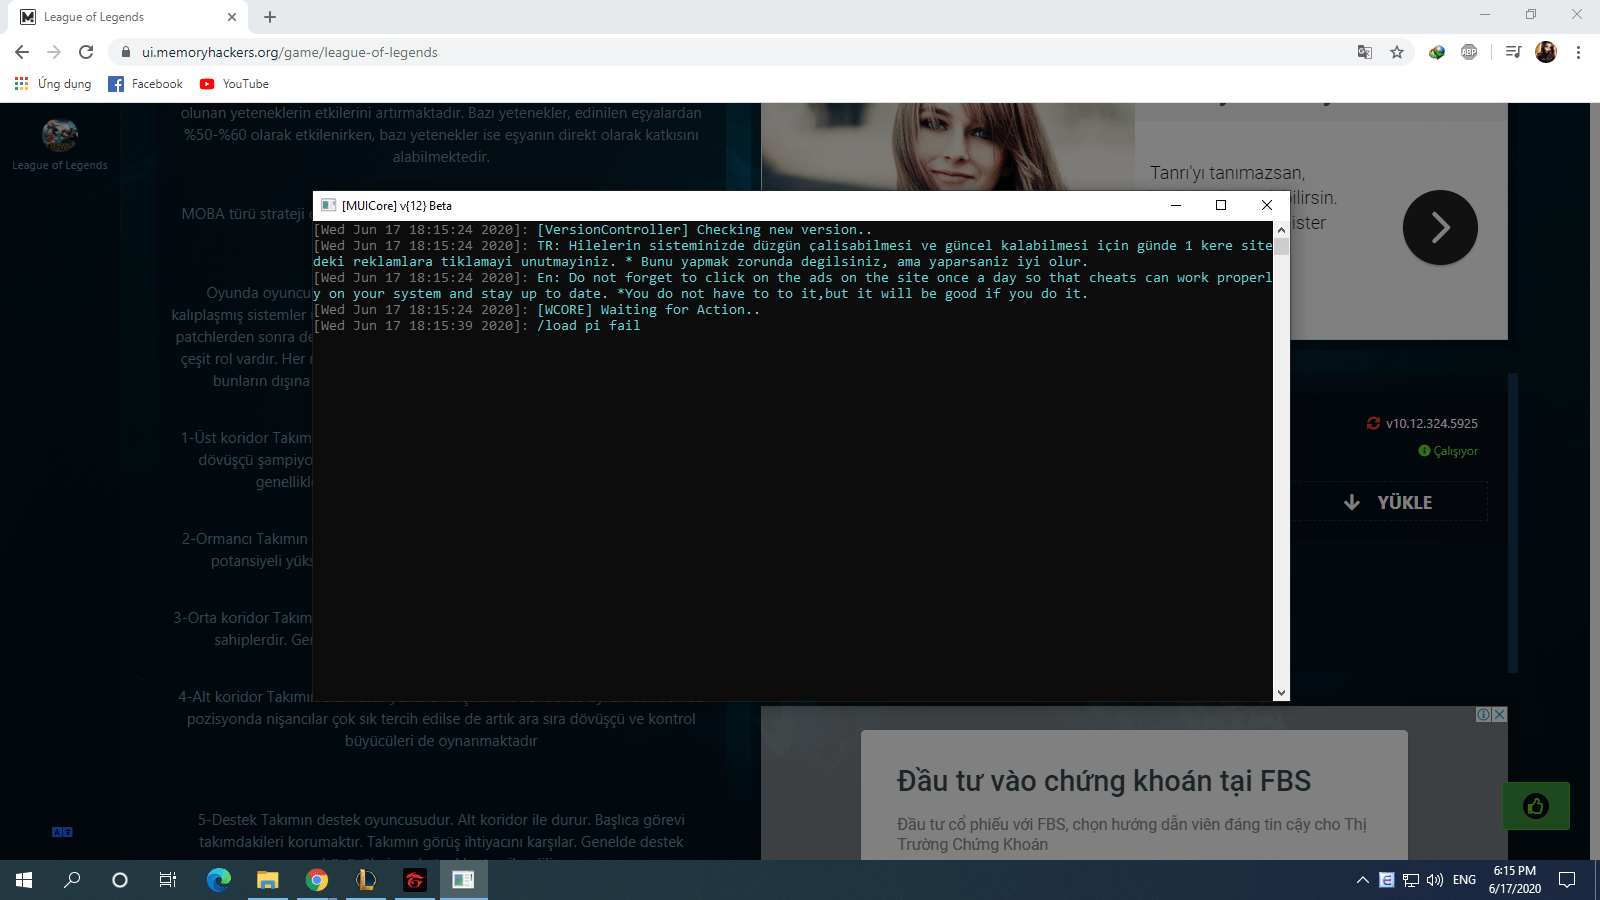Click the red refresh icon beside version number
The image size is (1600, 900).
[1373, 423]
